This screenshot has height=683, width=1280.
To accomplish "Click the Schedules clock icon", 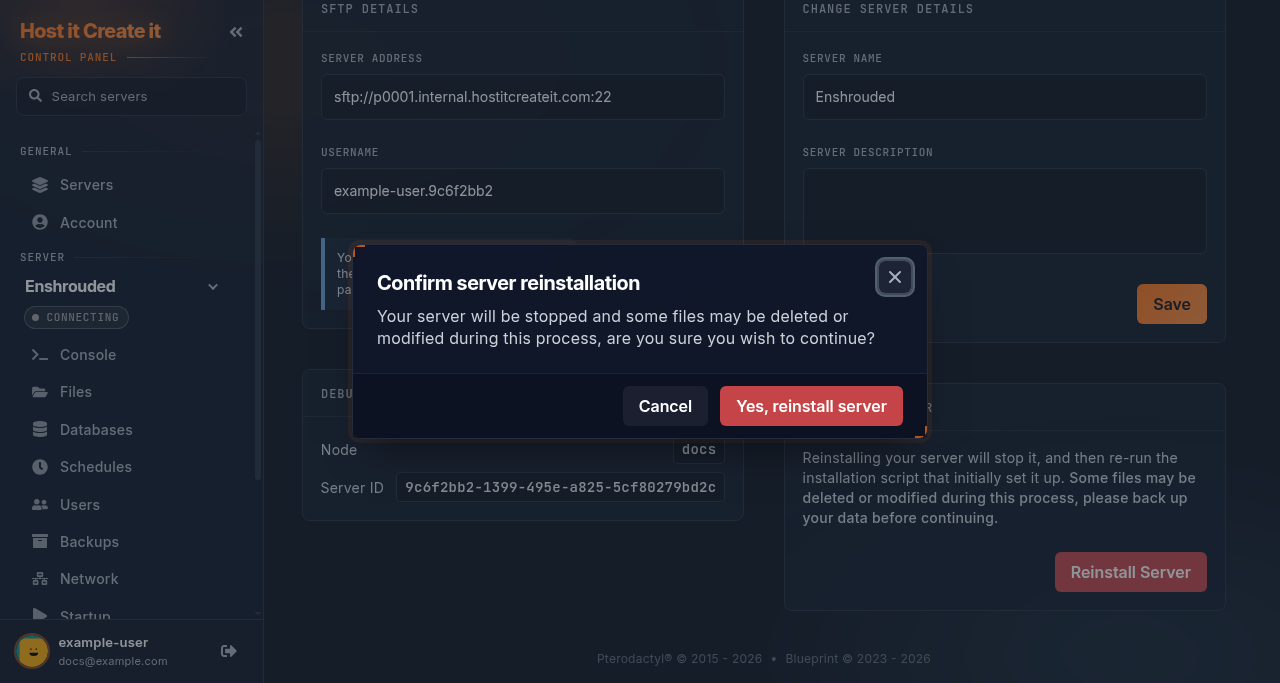I will (x=40, y=467).
